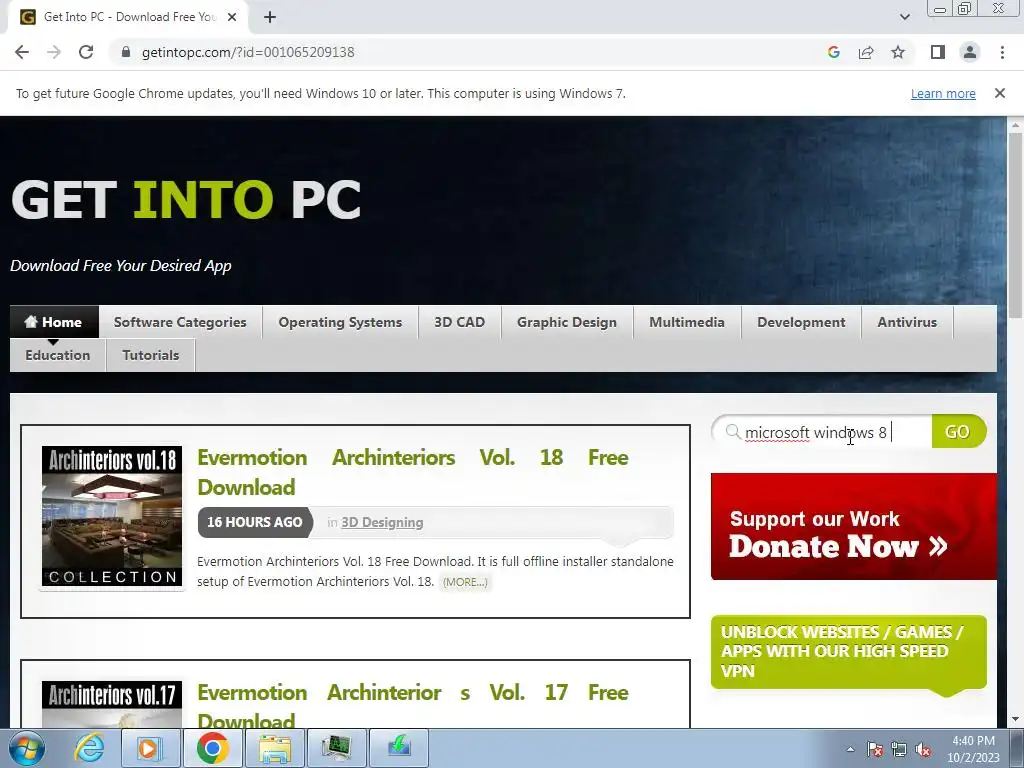Open the Graphic Design menu
Image resolution: width=1024 pixels, height=768 pixels.
coord(567,322)
